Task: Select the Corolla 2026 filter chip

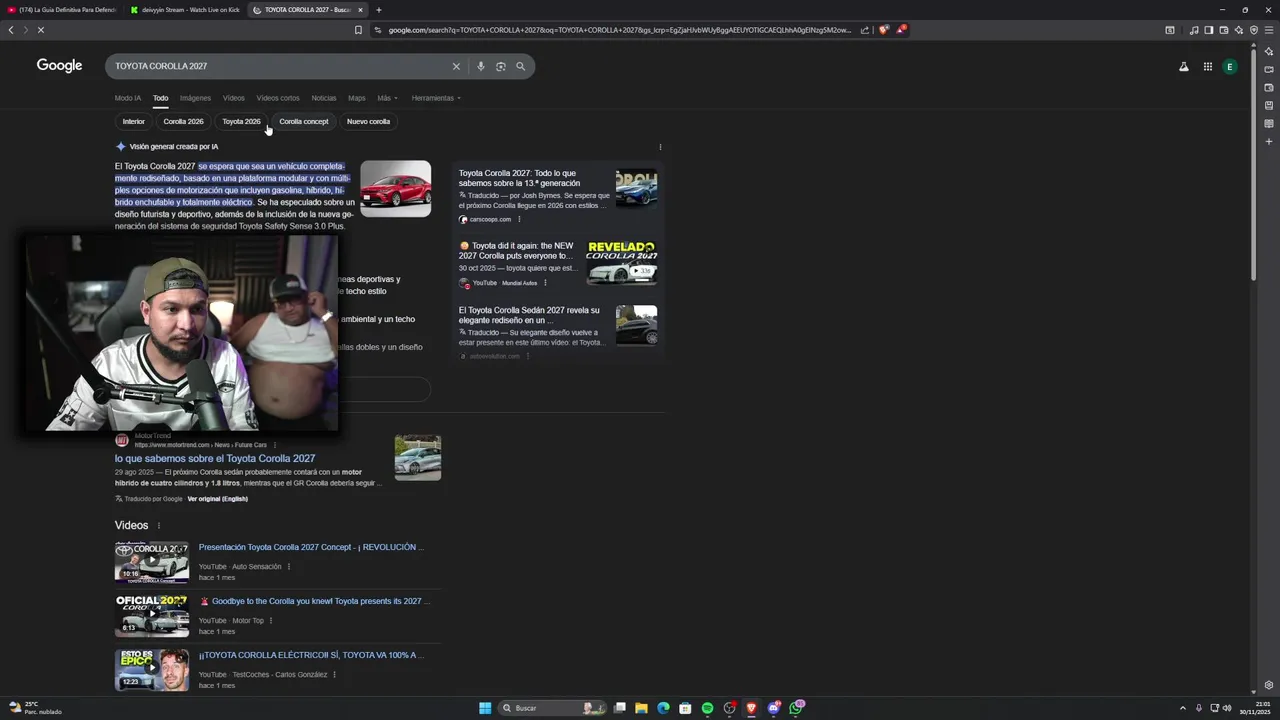Action: point(184,122)
